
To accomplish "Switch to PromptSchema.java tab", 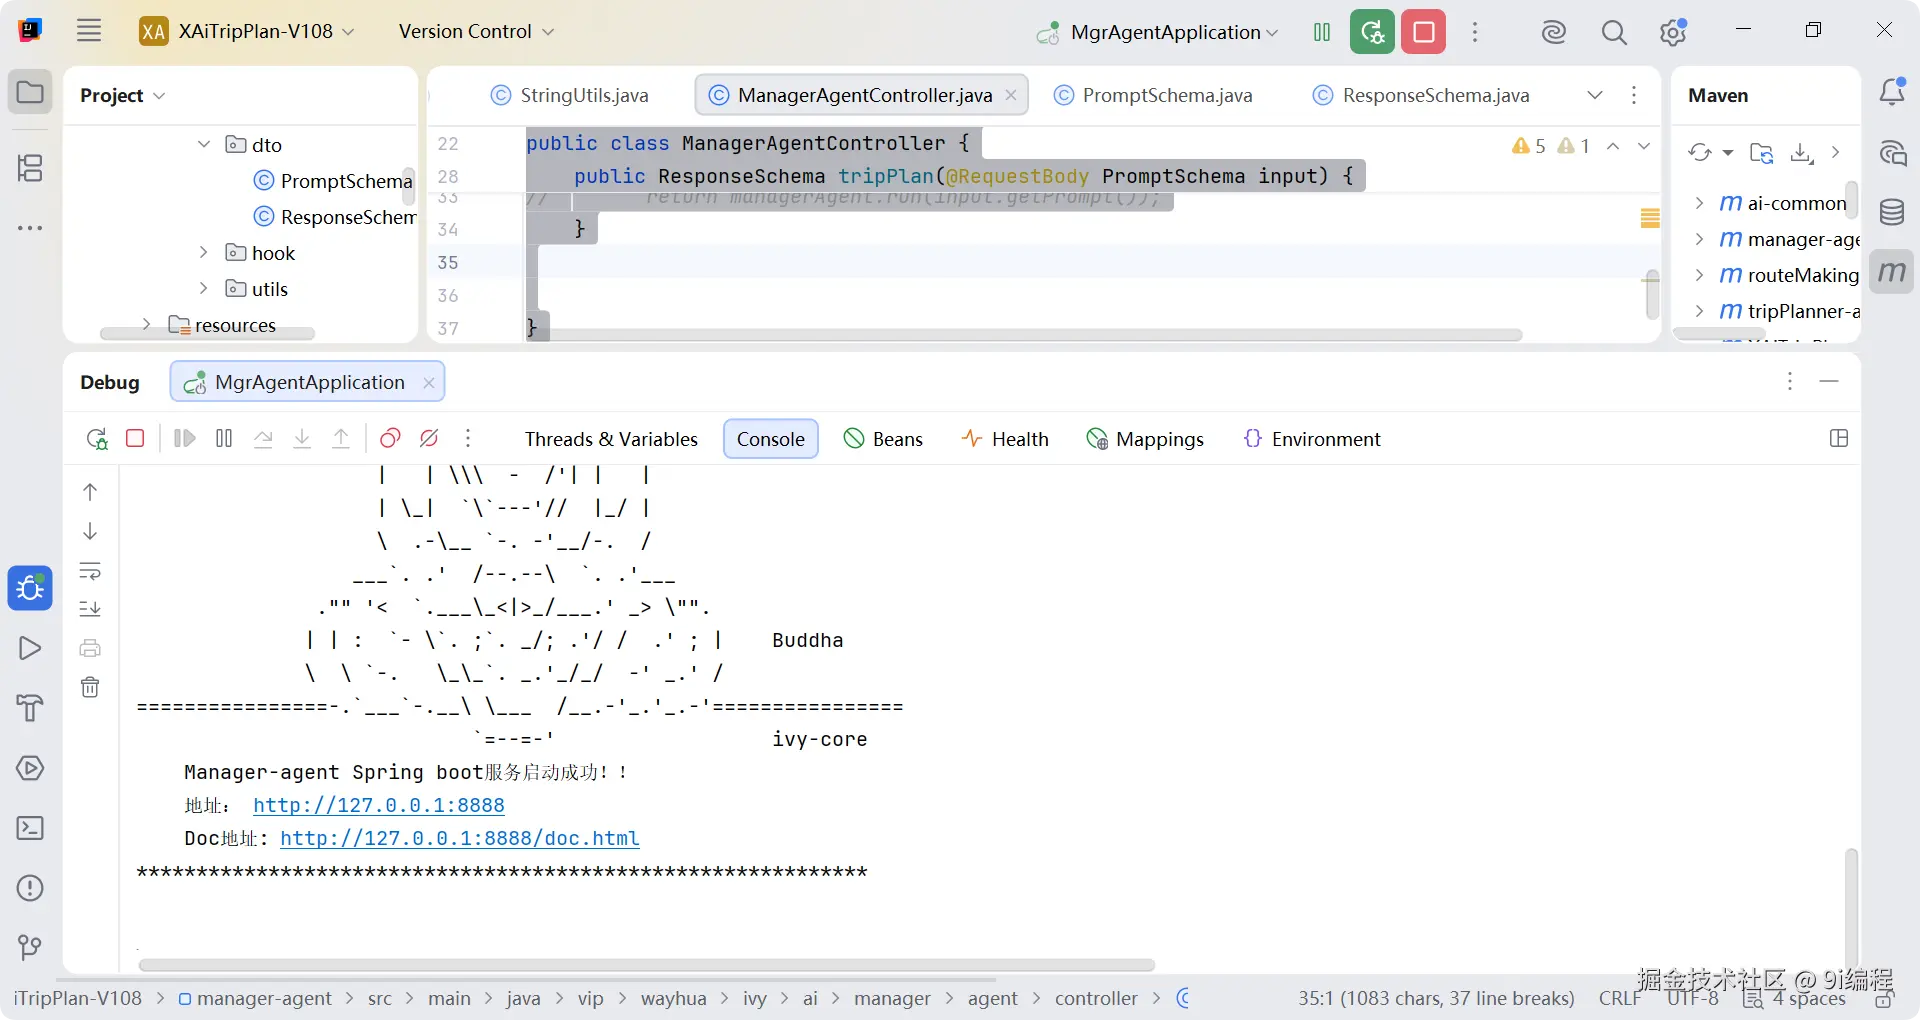I will tap(1153, 95).
